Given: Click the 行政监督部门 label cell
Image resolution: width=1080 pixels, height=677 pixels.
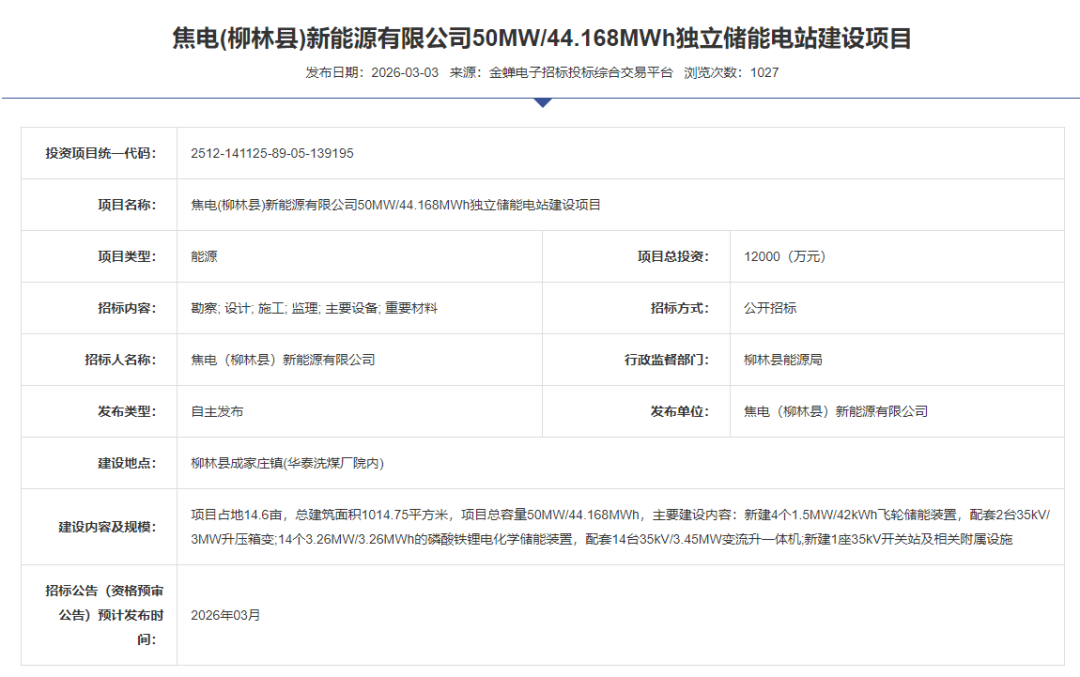Looking at the screenshot, I should tap(666, 360).
